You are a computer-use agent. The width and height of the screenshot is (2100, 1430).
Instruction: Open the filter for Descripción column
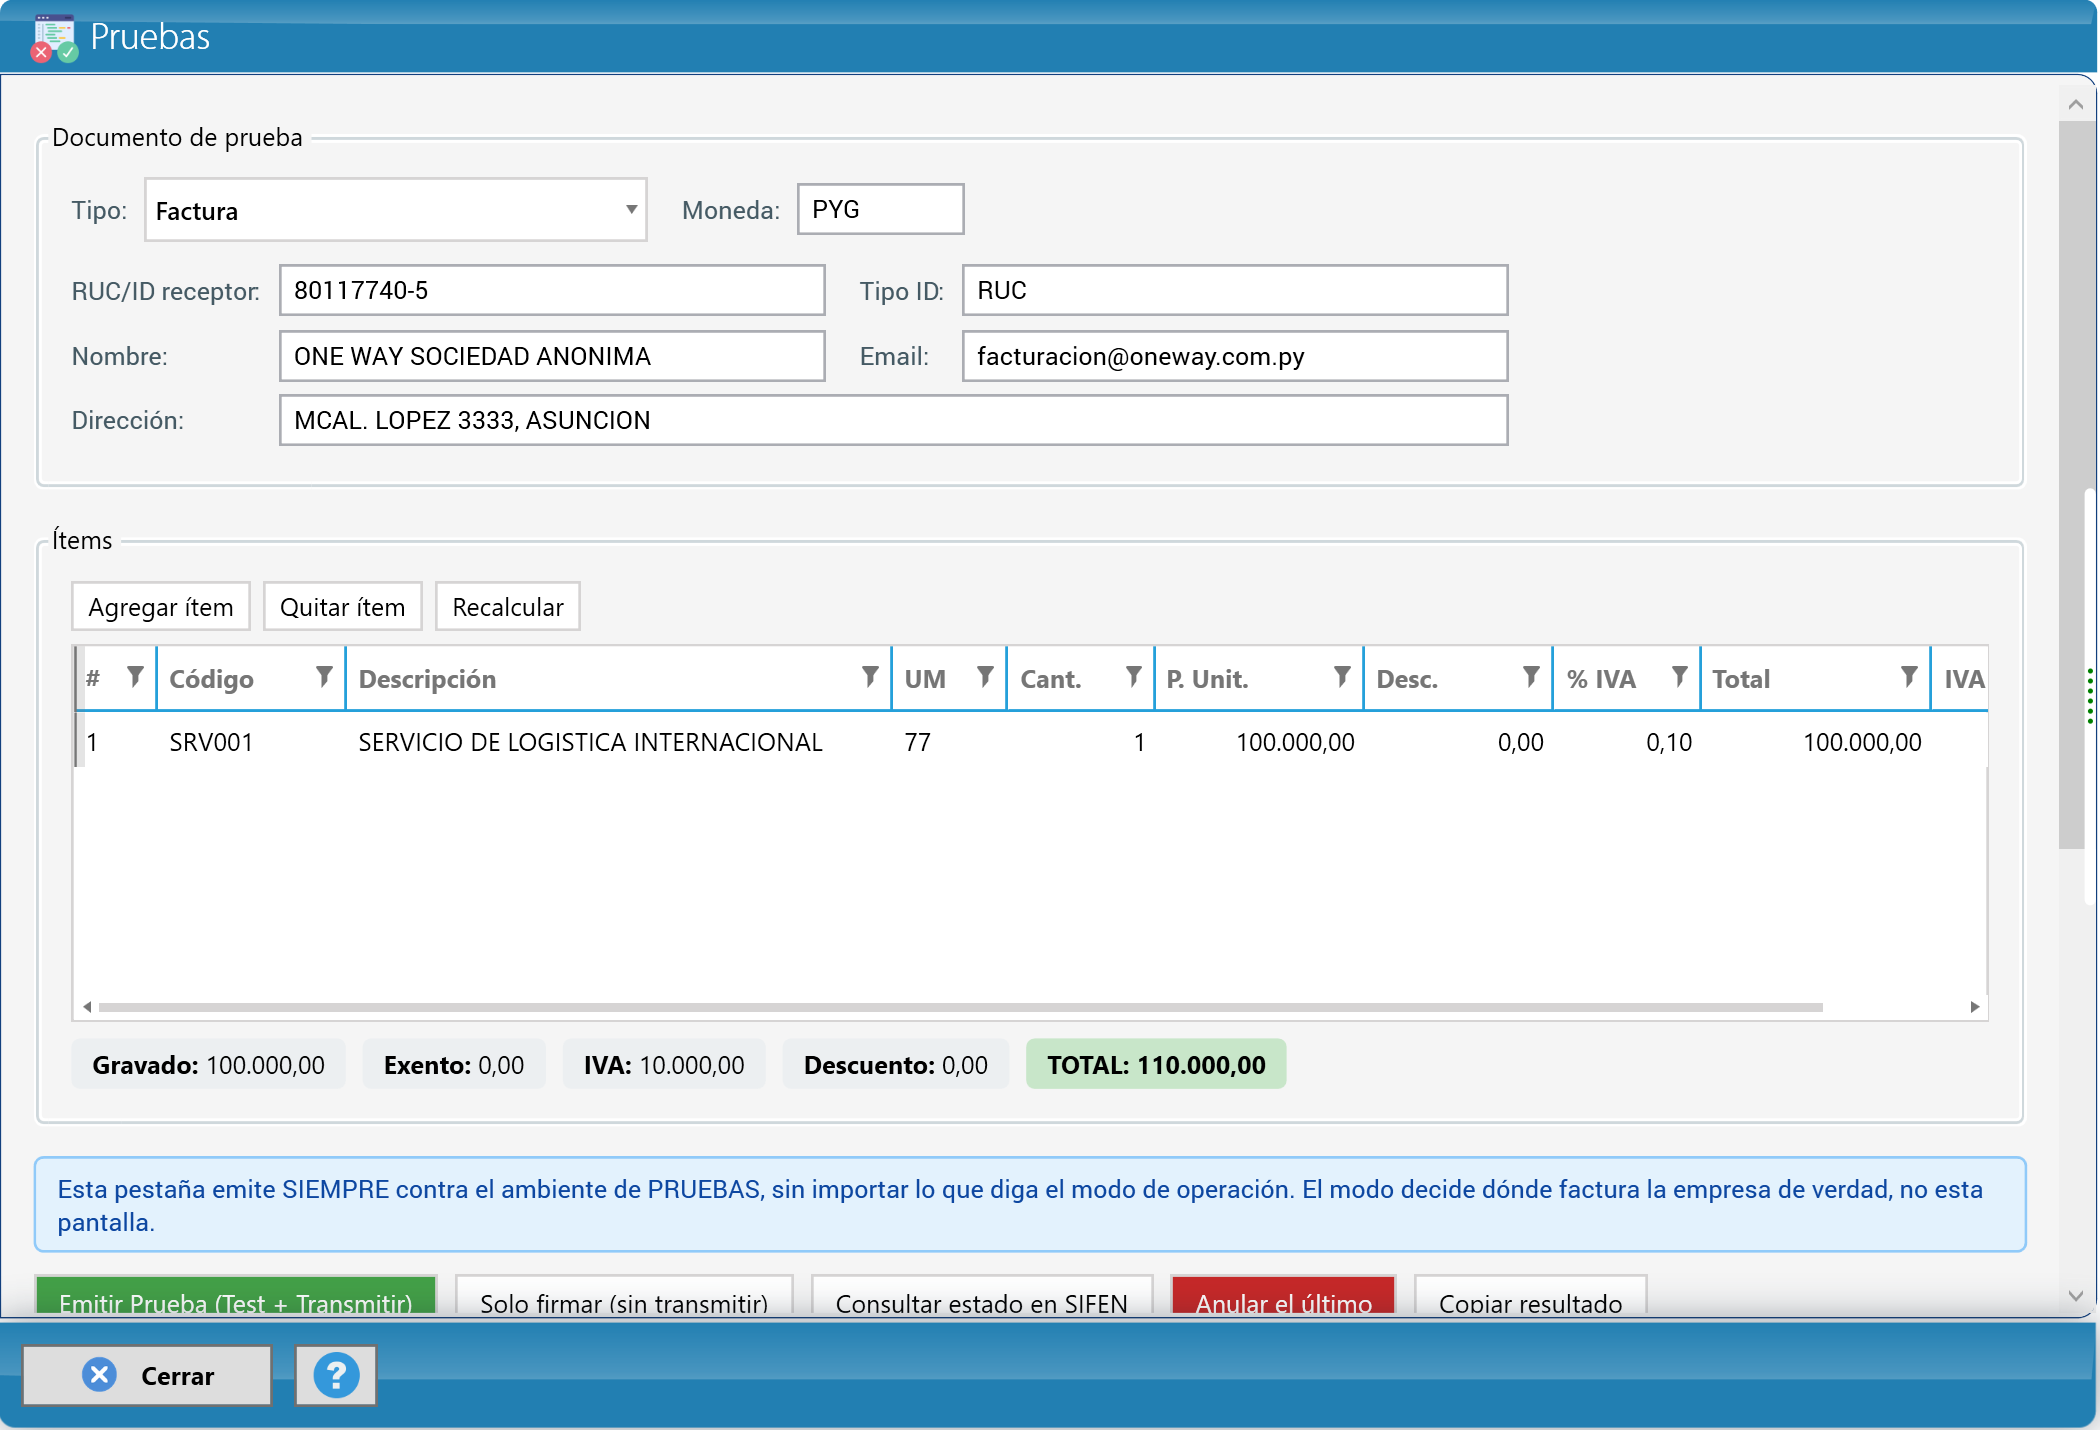tap(870, 677)
